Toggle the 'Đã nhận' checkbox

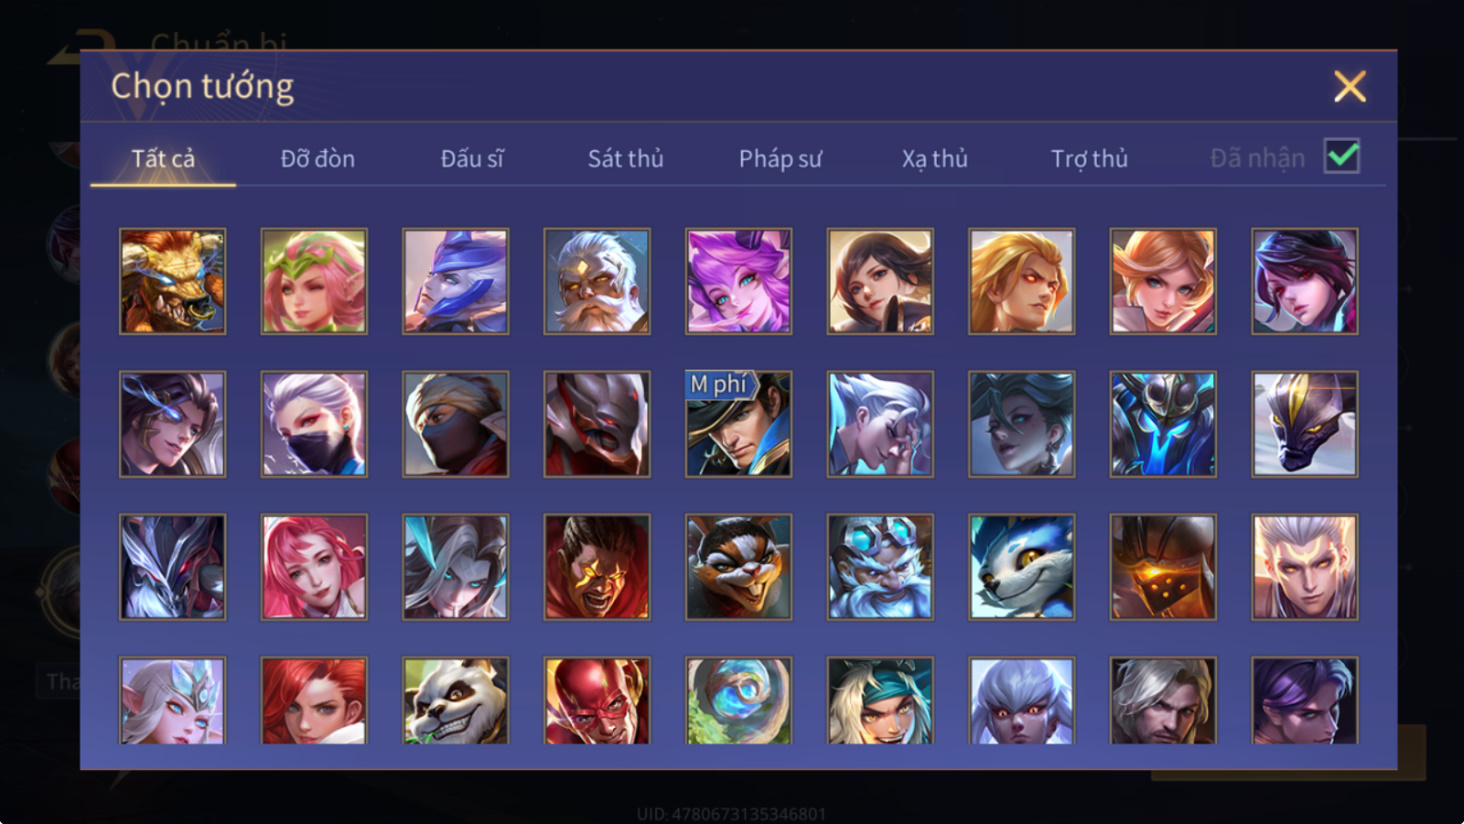tap(1342, 156)
